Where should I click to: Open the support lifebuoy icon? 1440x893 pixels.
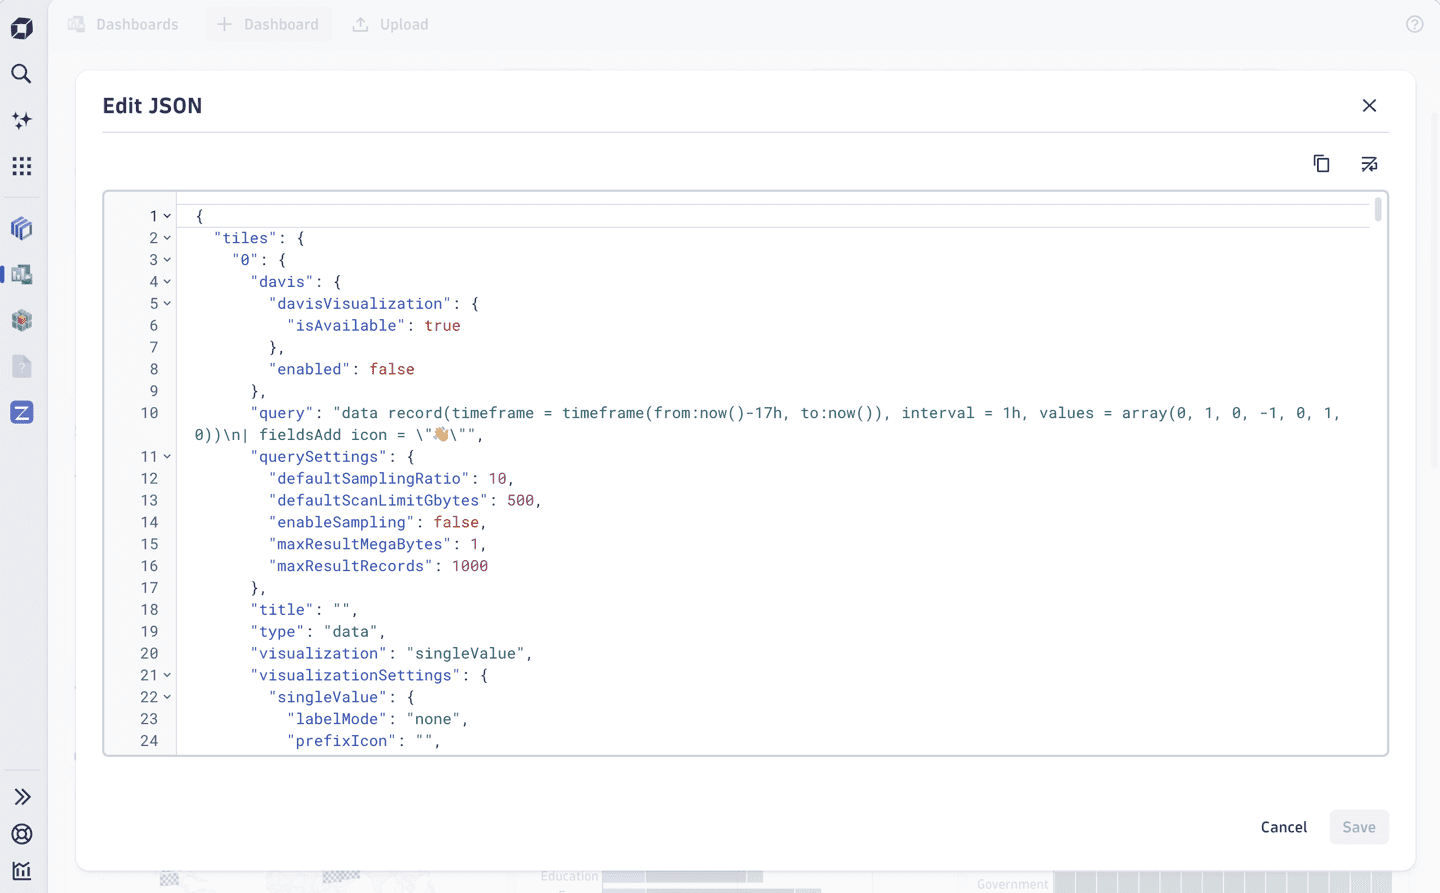click(x=22, y=834)
